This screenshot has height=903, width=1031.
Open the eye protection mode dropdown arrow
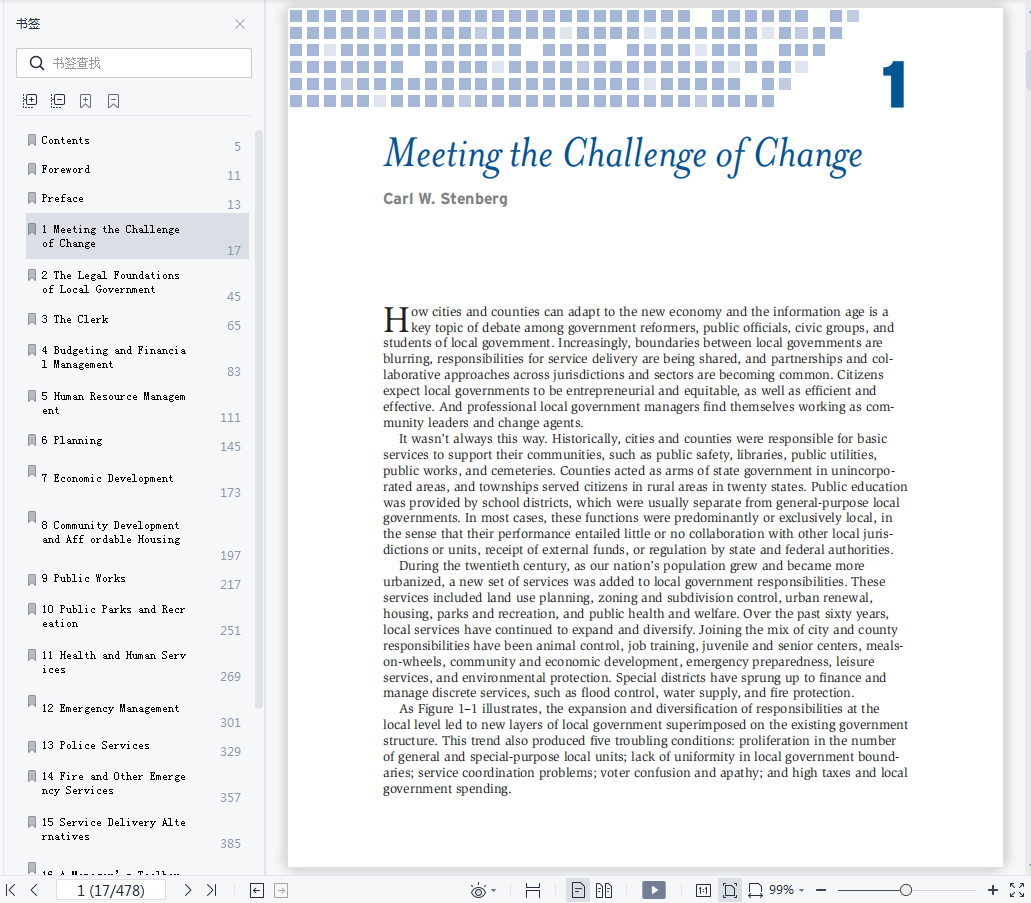pyautogui.click(x=494, y=891)
